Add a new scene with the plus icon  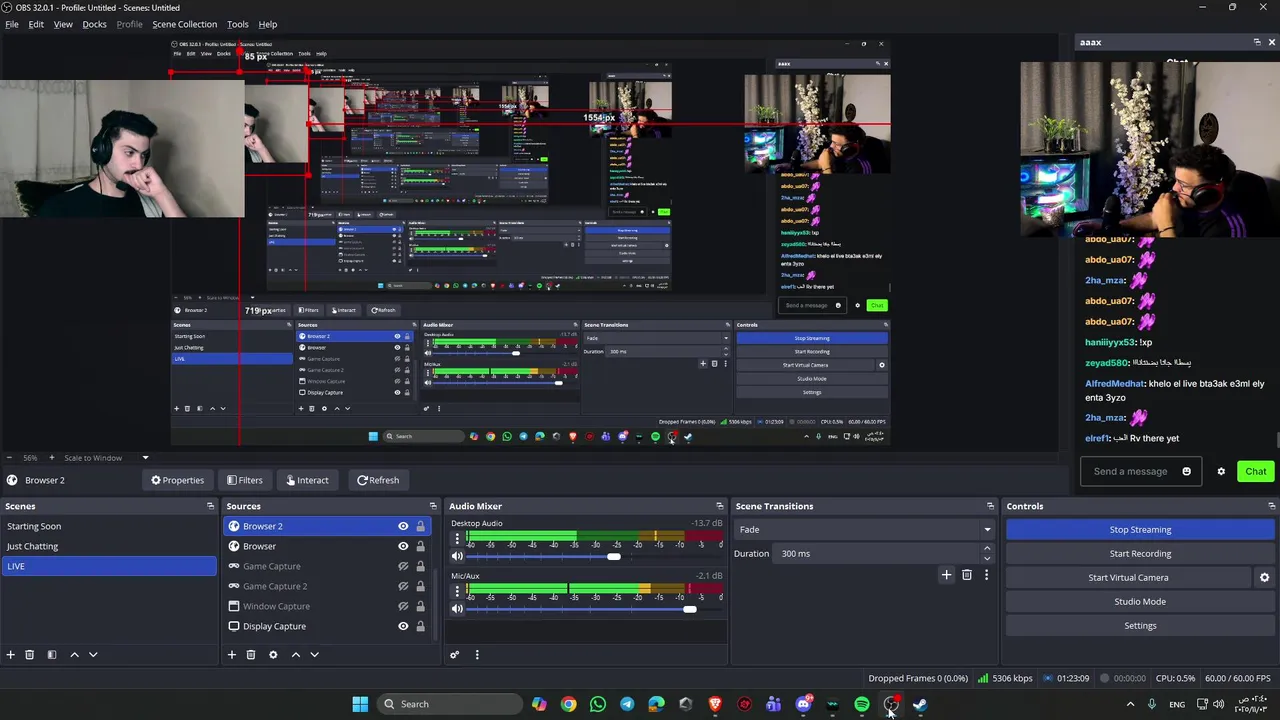tap(11, 654)
